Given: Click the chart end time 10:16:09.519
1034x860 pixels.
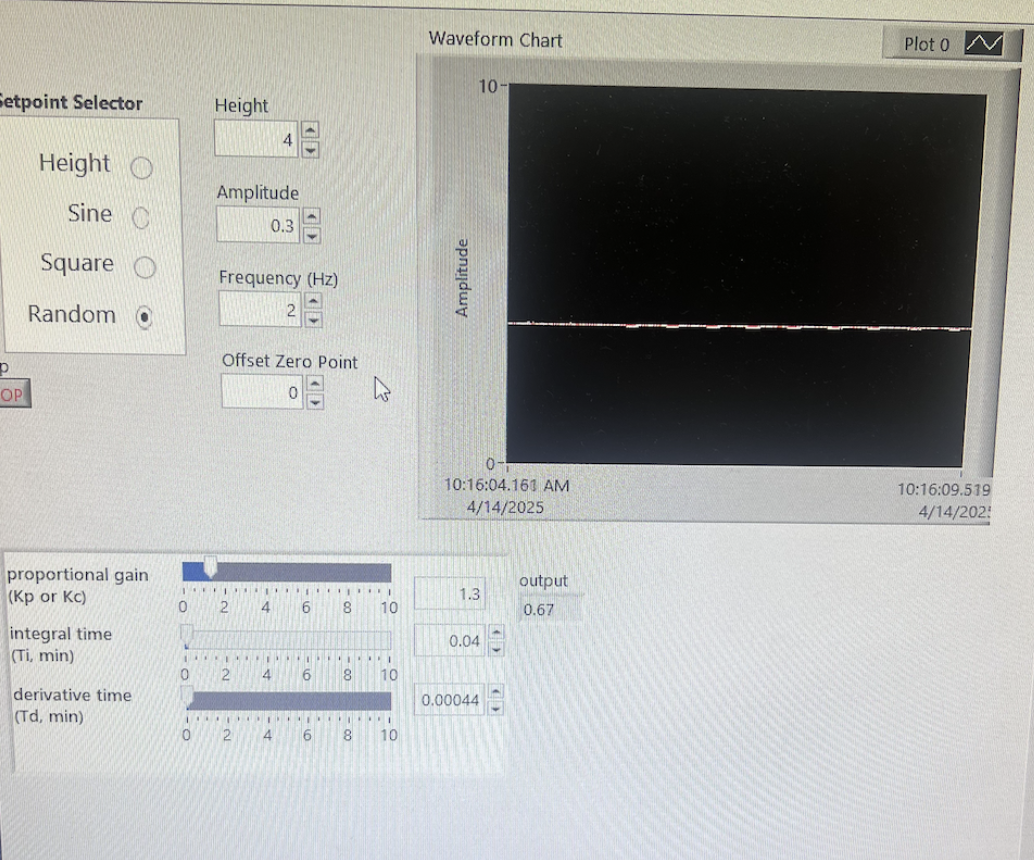Looking at the screenshot, I should tap(944, 489).
